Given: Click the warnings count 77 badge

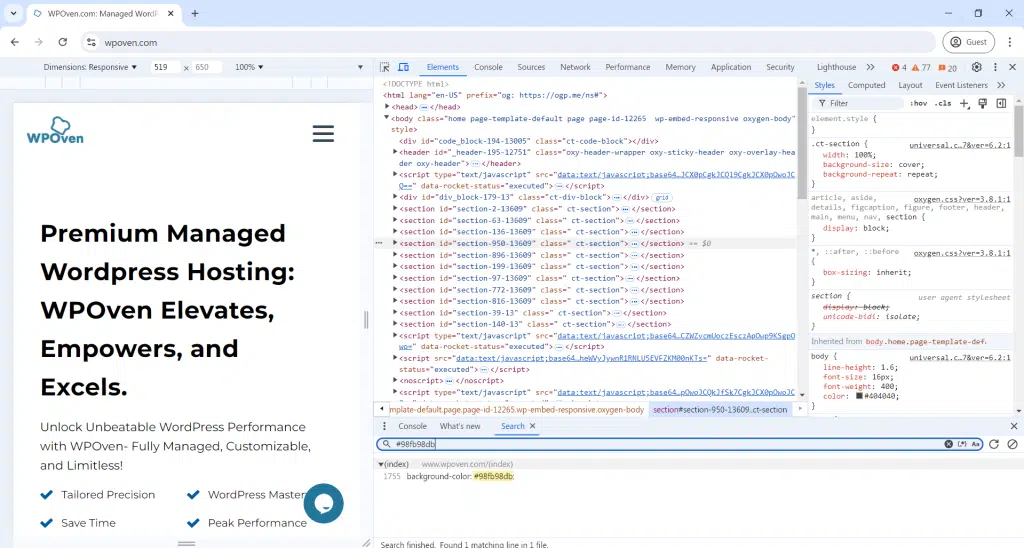Looking at the screenshot, I should click(921, 67).
